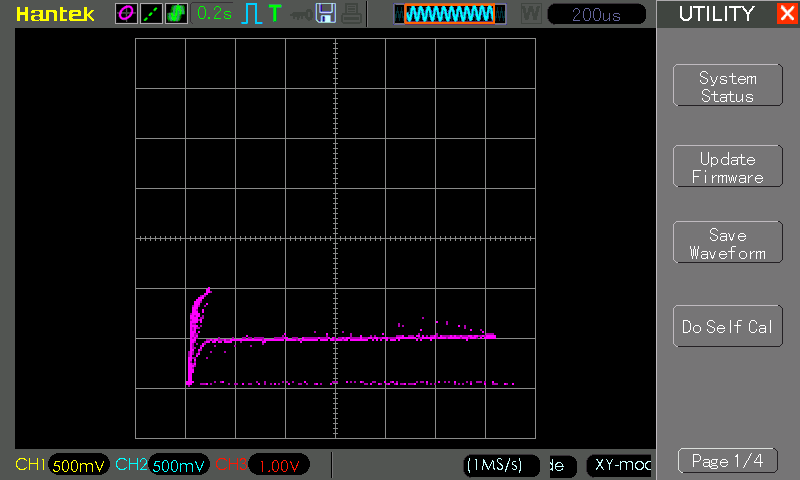Click the green persistence waveform icon
The image size is (800, 480).
pos(176,13)
